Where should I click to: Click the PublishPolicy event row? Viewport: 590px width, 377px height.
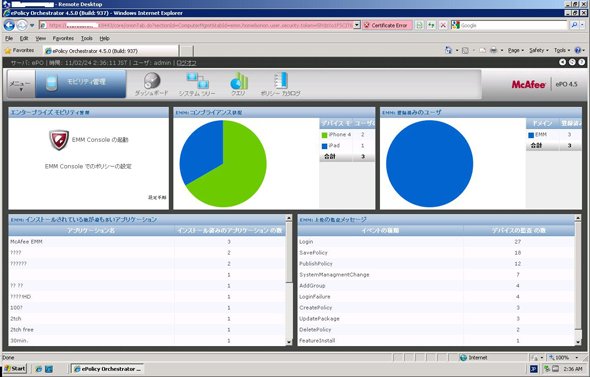(x=436, y=264)
